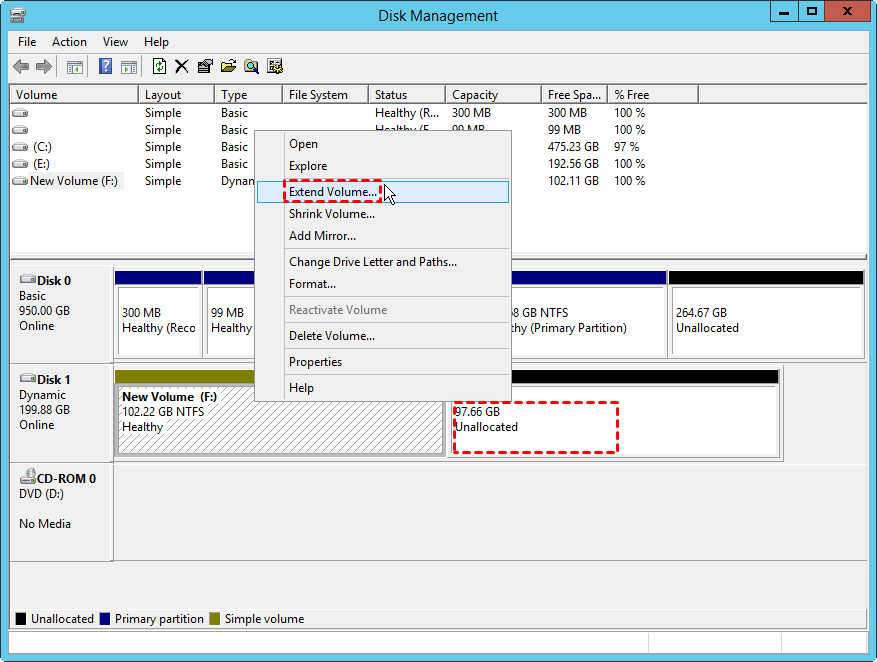Select the 300 MB Healthy (Reco partition on Disk 0
Image resolution: width=877 pixels, height=662 pixels.
158,313
